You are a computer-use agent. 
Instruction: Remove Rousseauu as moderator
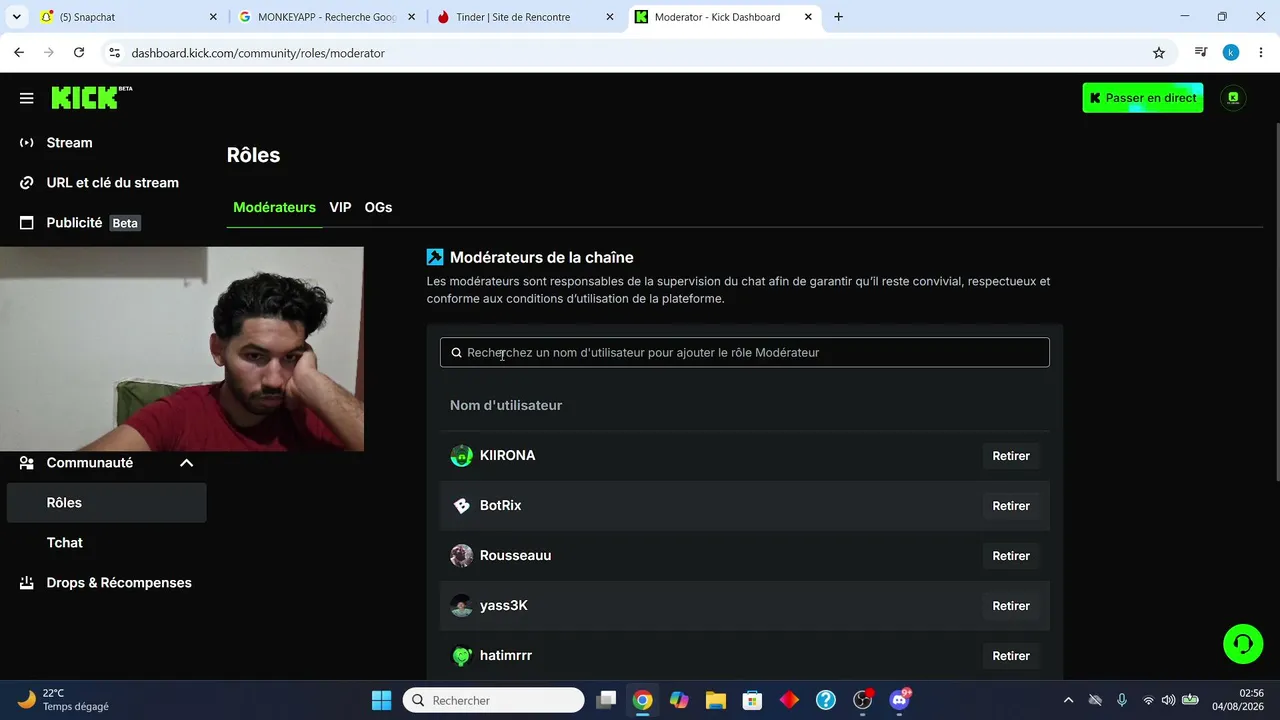point(1011,556)
